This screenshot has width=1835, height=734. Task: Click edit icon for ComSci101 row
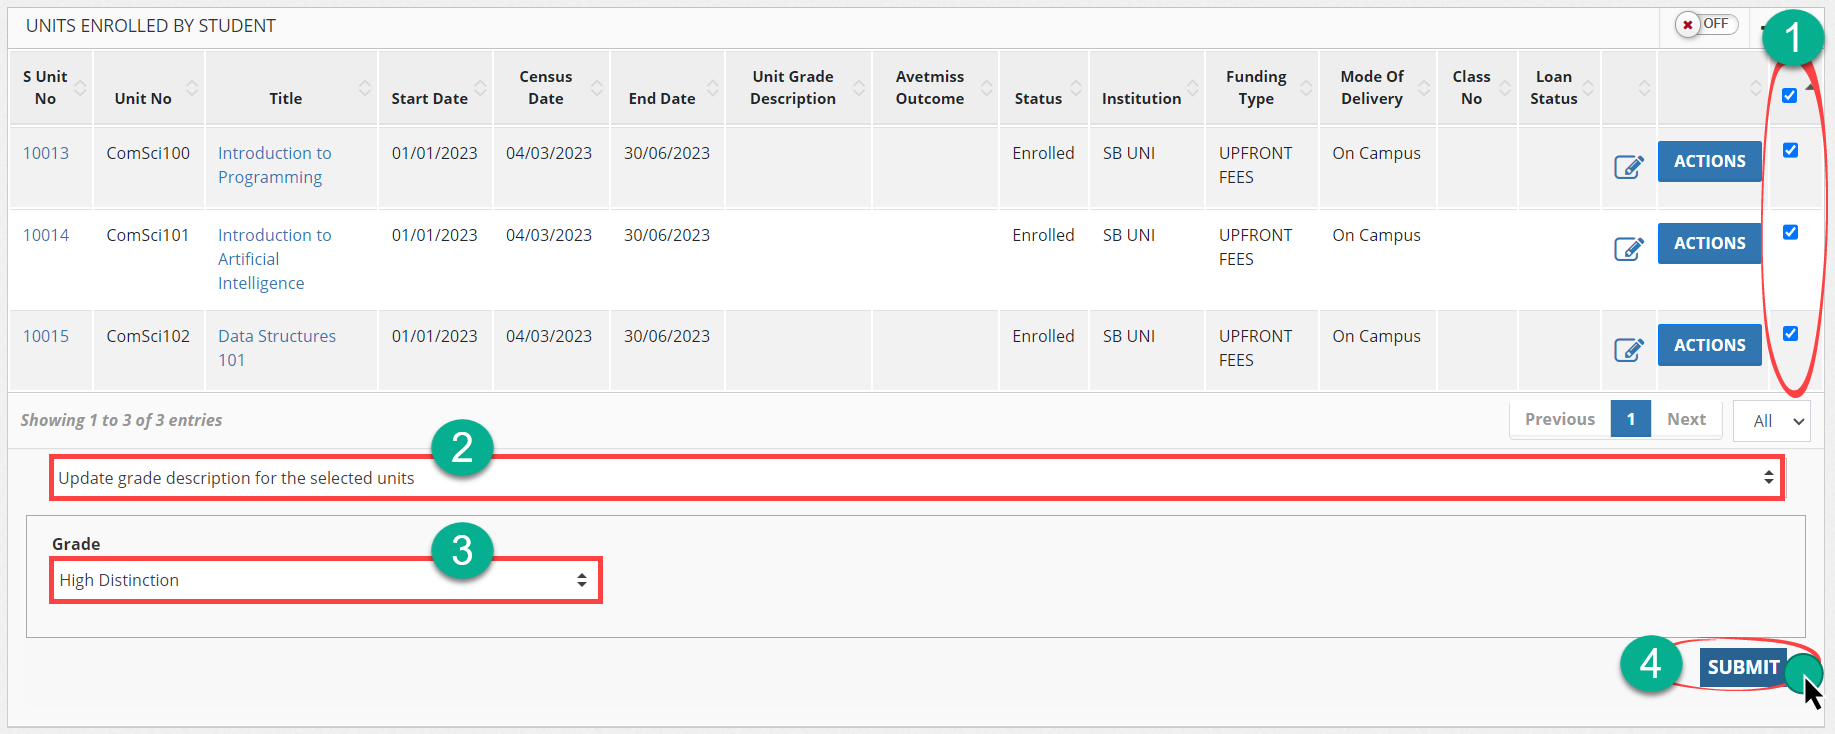click(1628, 248)
